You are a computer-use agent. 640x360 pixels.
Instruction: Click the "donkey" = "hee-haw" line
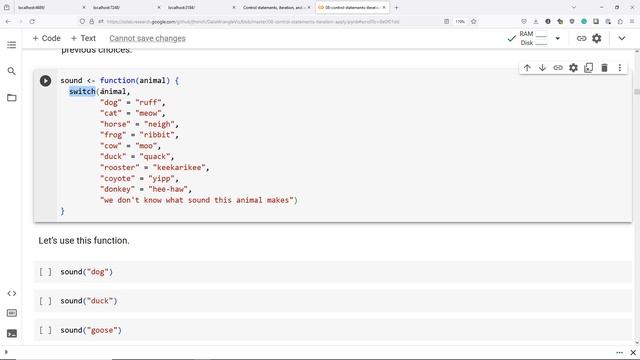[146, 189]
